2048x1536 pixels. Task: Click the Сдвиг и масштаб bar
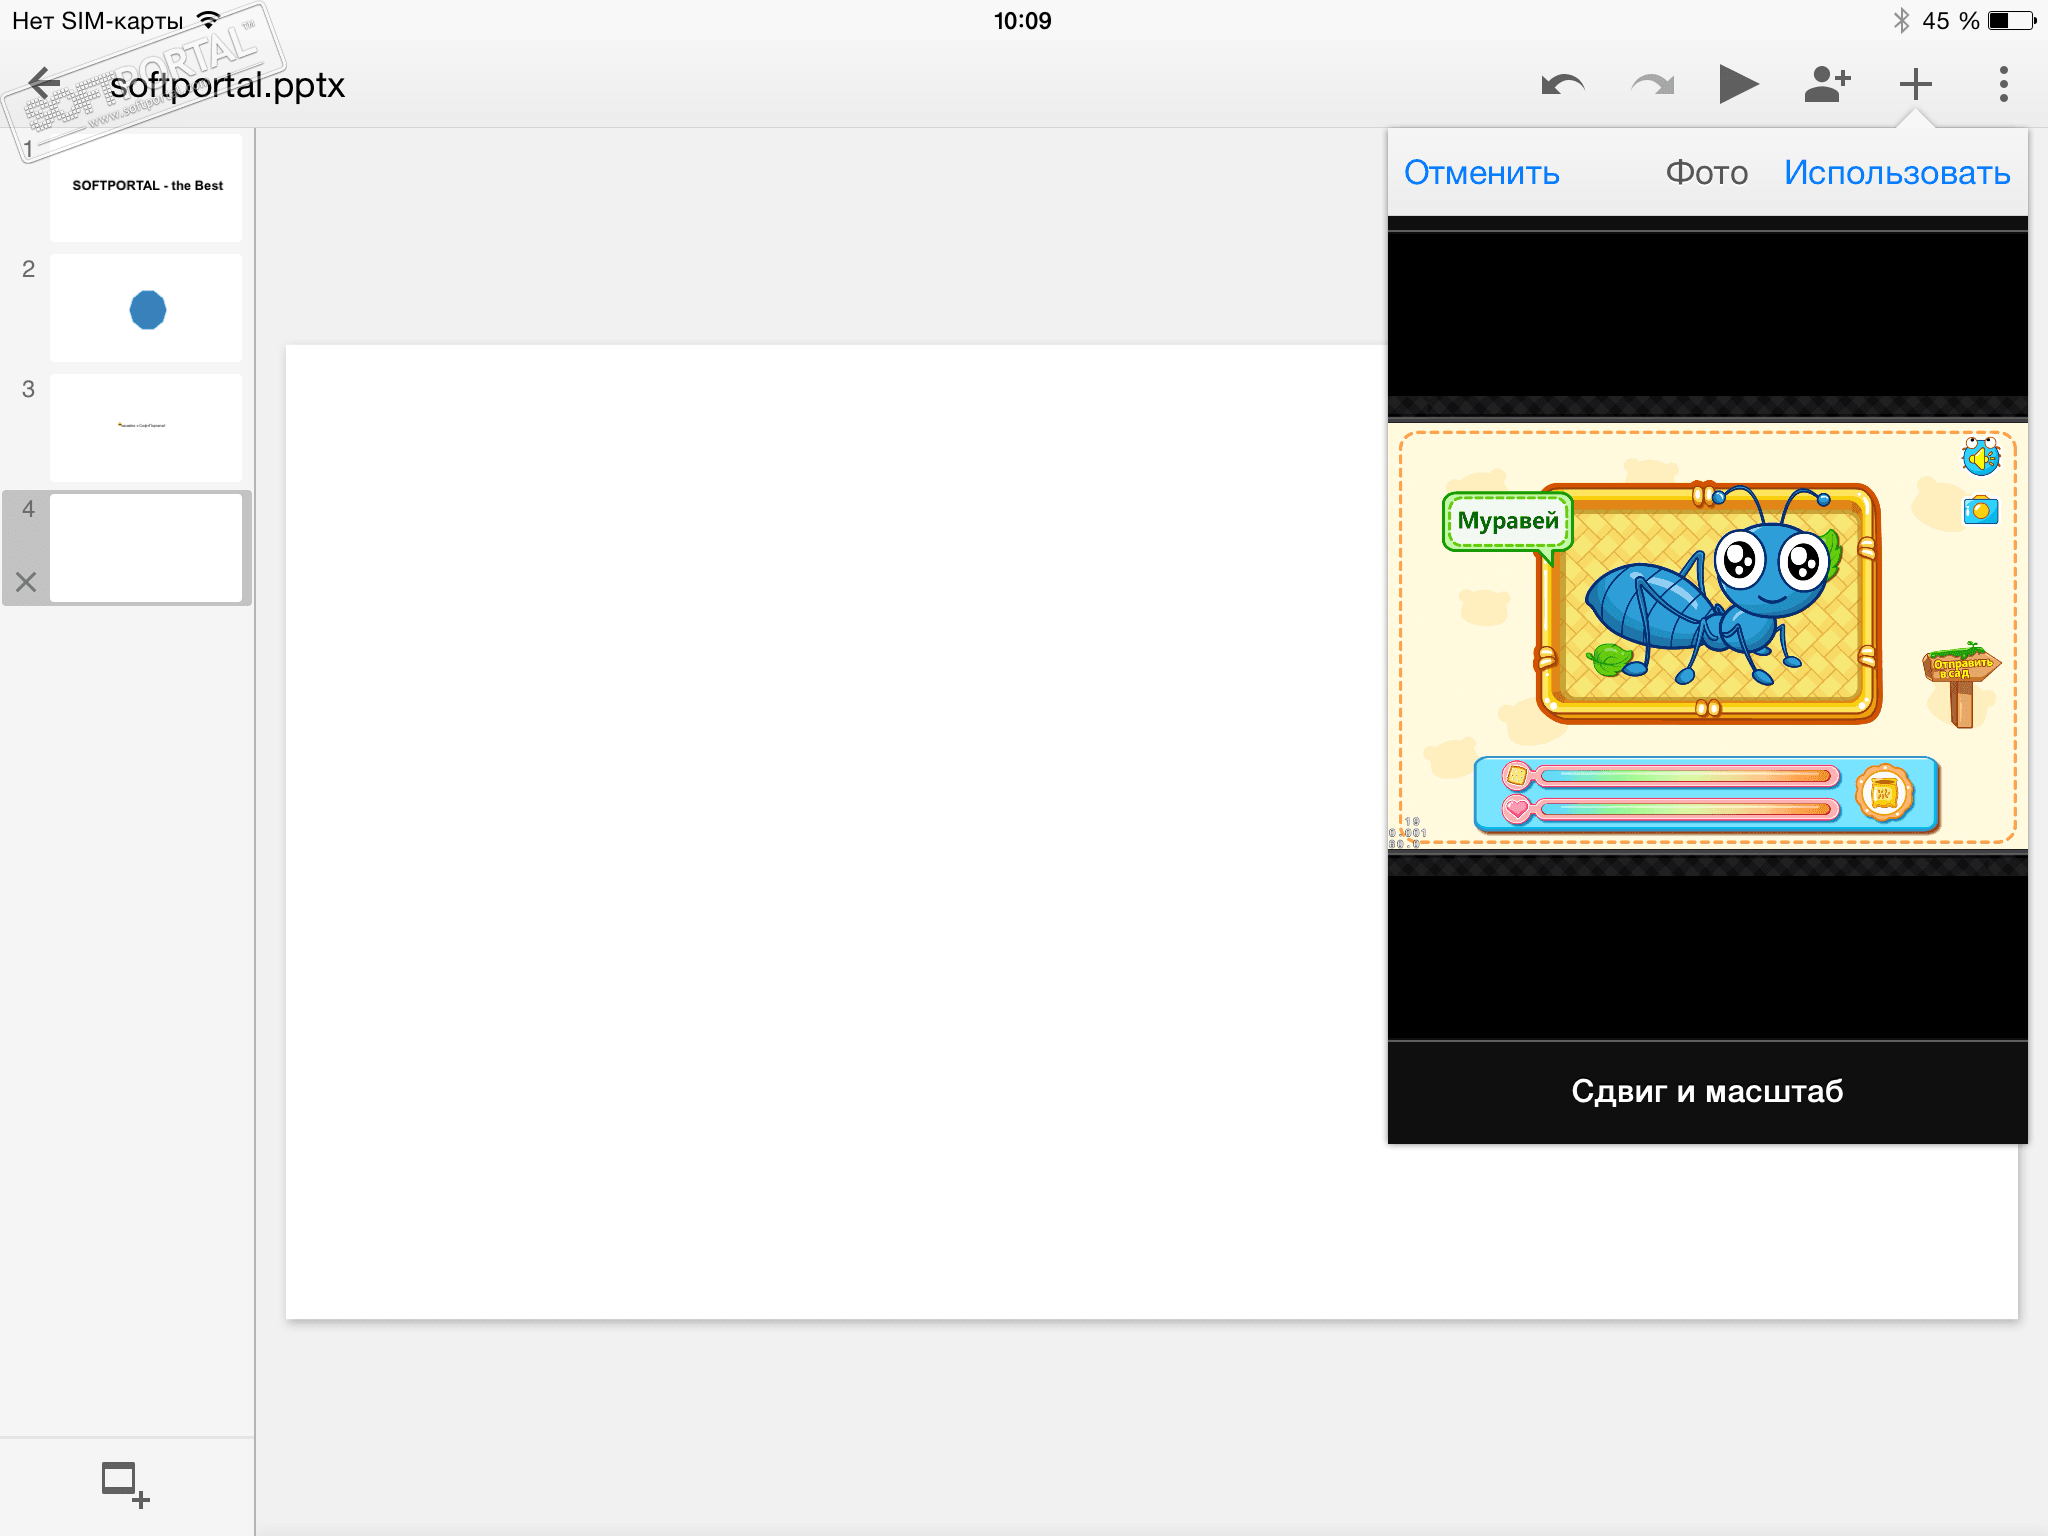point(1707,1091)
